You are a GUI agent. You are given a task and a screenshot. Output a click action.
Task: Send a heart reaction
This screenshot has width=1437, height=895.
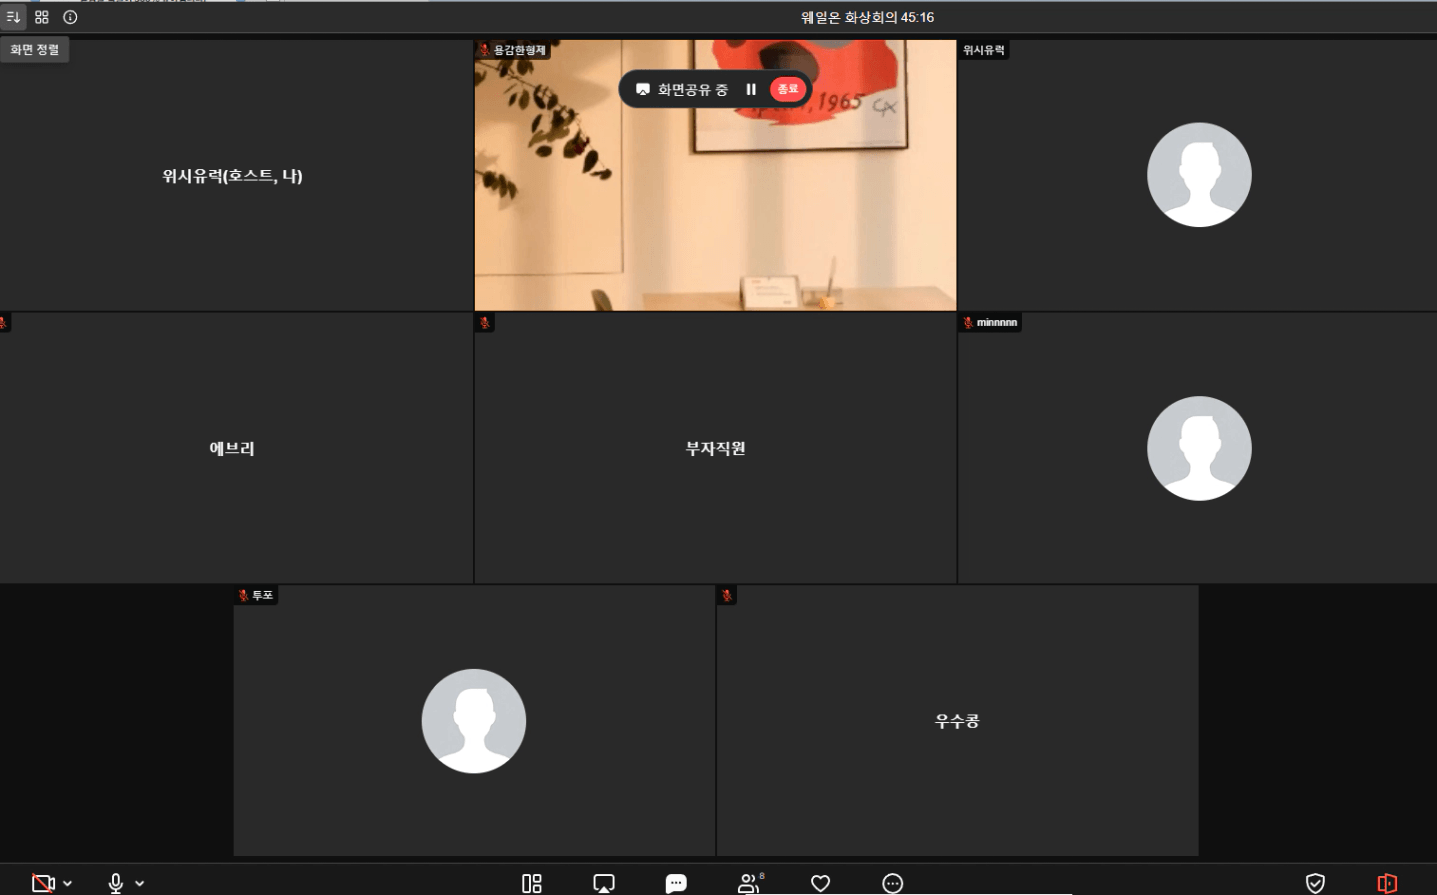pos(820,883)
